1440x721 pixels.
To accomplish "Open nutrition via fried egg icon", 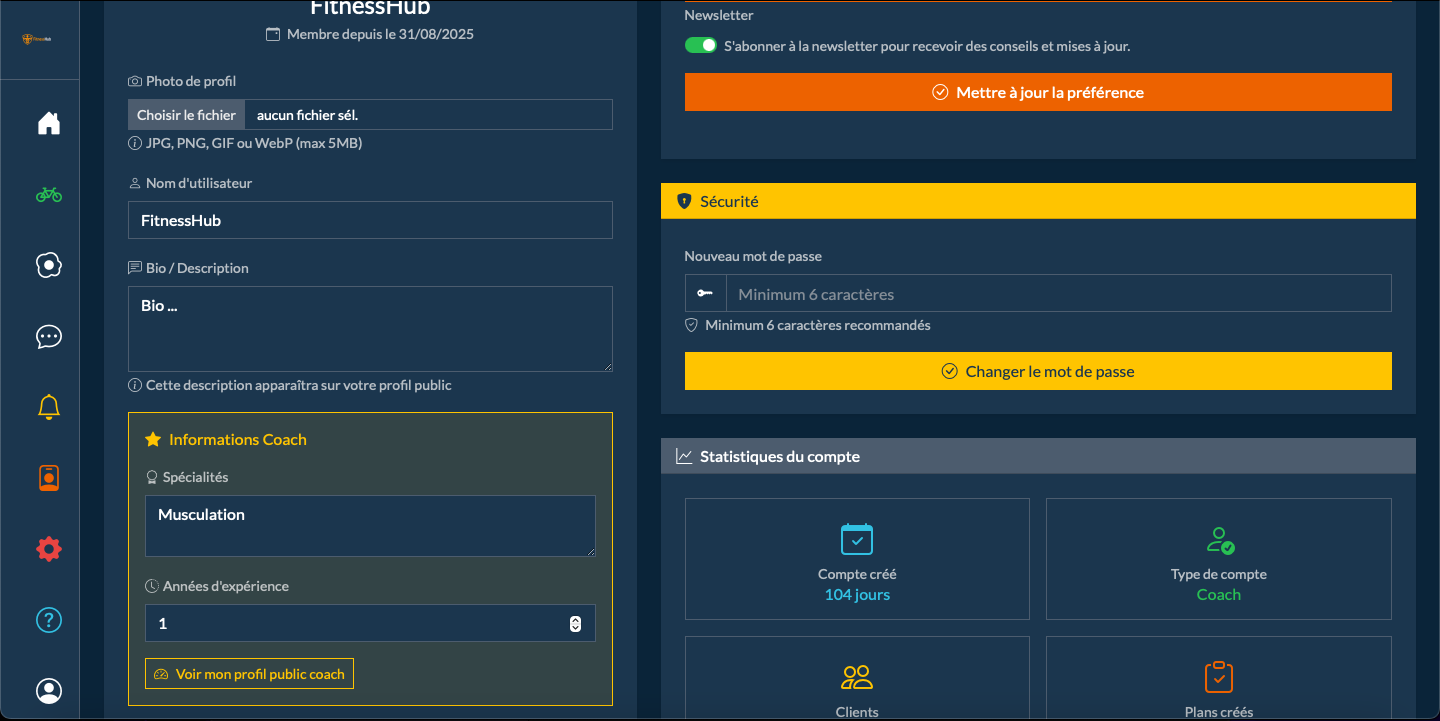I will click(49, 265).
